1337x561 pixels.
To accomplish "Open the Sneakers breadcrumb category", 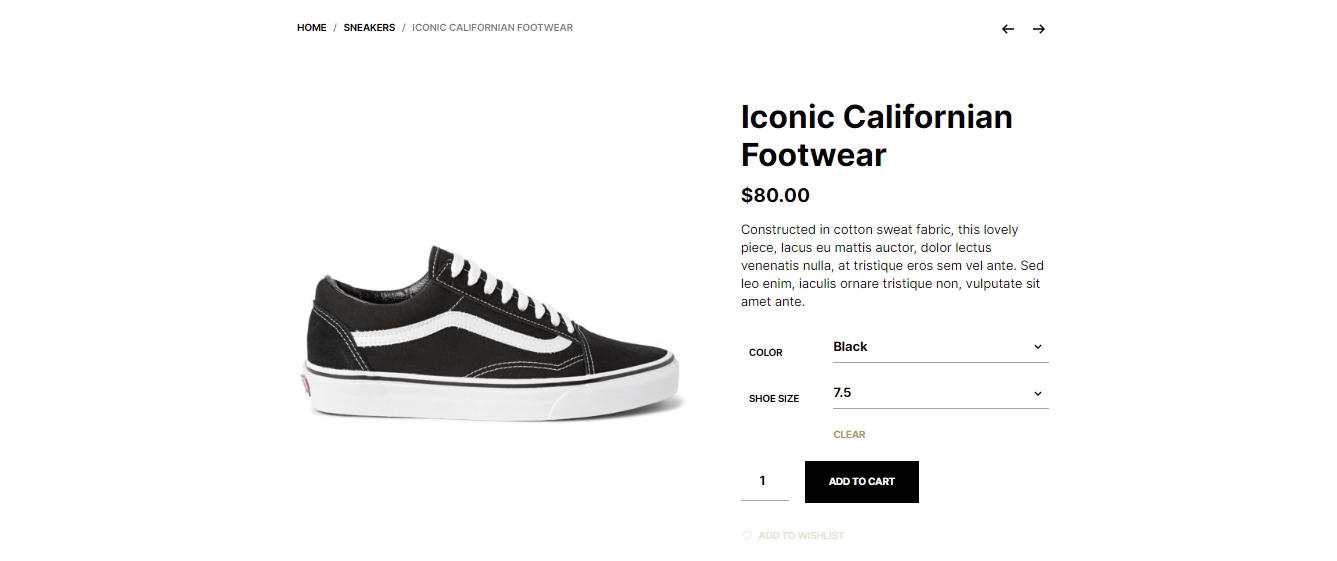I will (369, 28).
